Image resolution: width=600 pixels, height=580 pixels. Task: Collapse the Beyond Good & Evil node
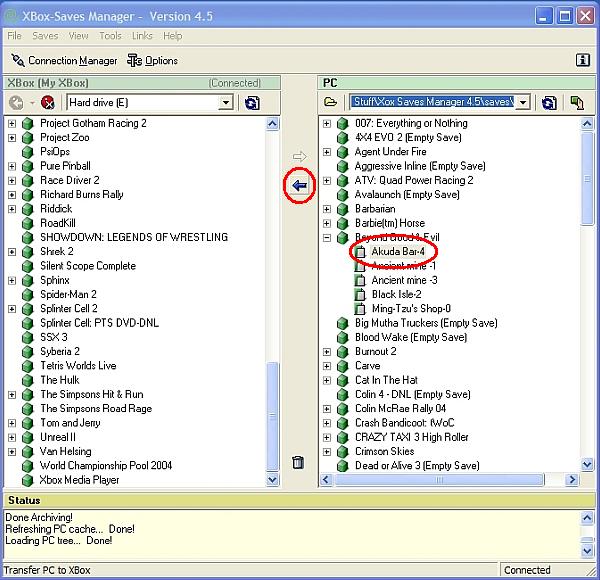pyautogui.click(x=327, y=238)
